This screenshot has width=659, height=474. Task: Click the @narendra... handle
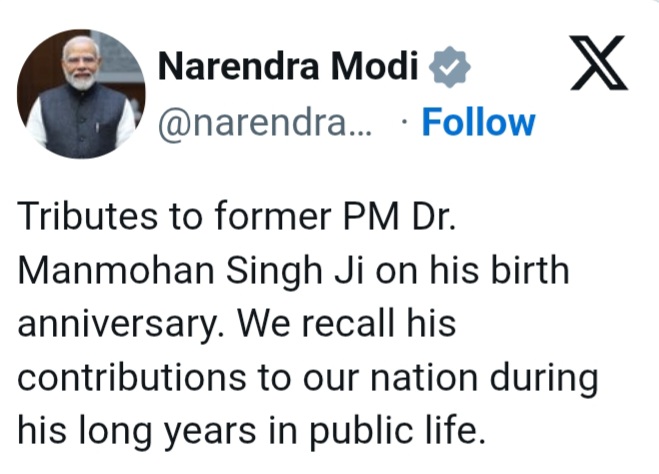click(265, 124)
